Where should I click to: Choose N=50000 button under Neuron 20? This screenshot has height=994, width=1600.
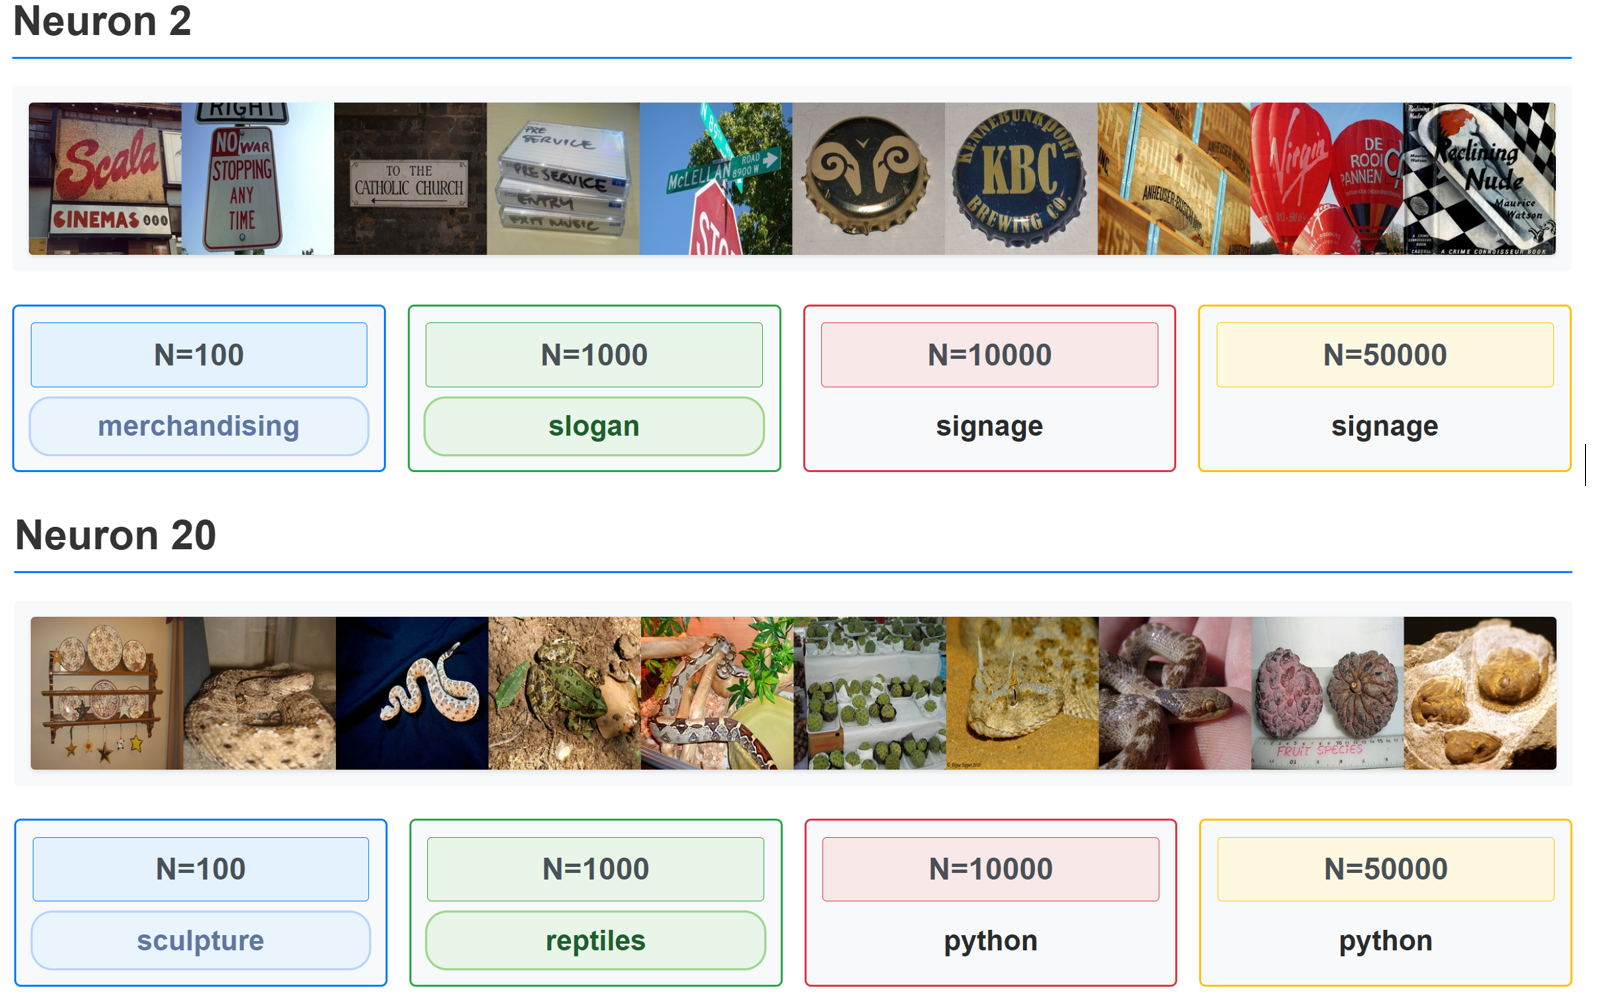point(1385,869)
